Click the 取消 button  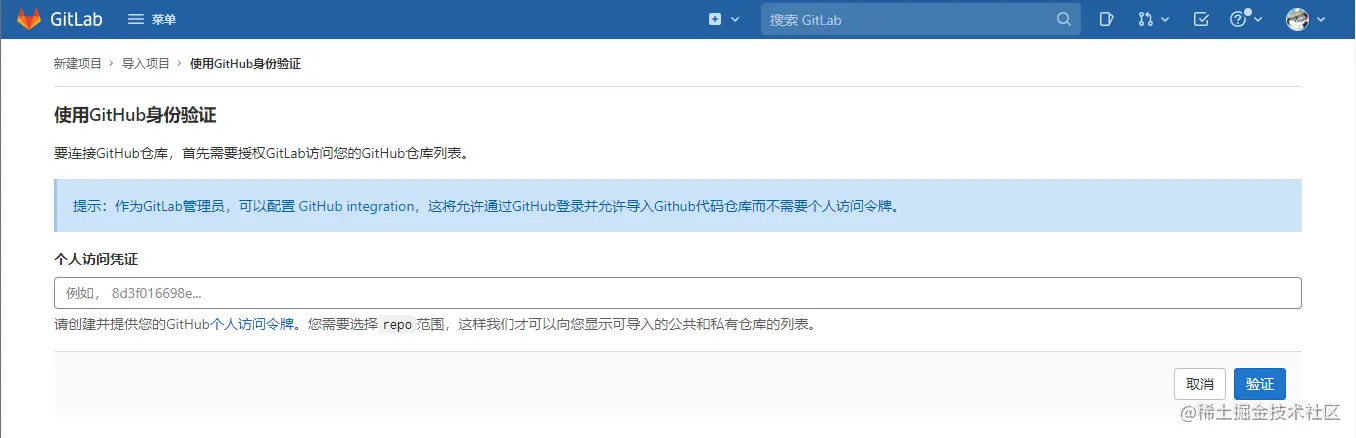coord(1199,384)
